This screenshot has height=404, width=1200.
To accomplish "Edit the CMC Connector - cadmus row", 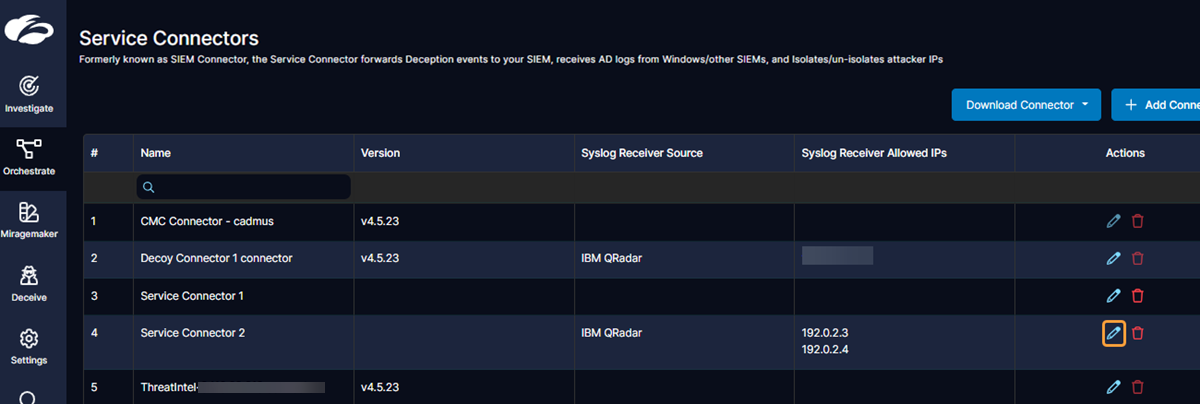I will [1113, 221].
